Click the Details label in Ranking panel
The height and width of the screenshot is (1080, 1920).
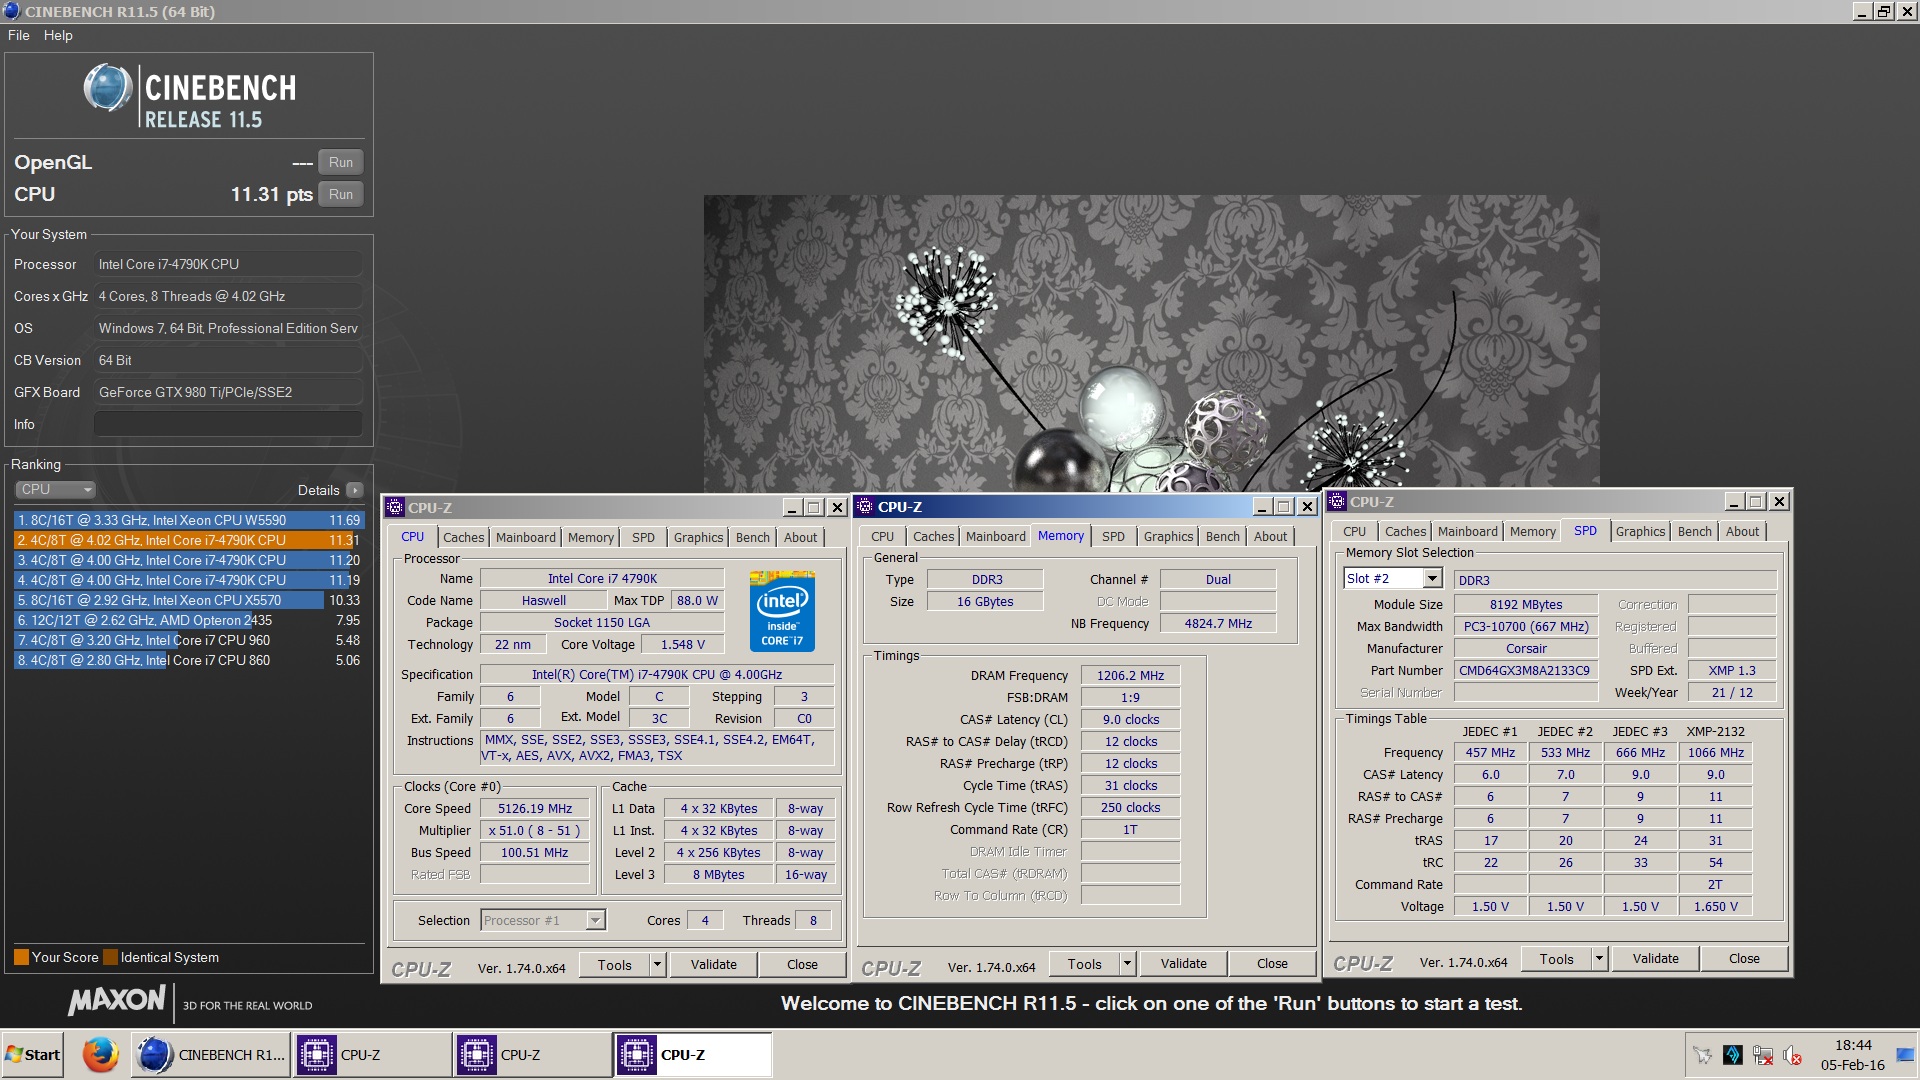pyautogui.click(x=318, y=490)
